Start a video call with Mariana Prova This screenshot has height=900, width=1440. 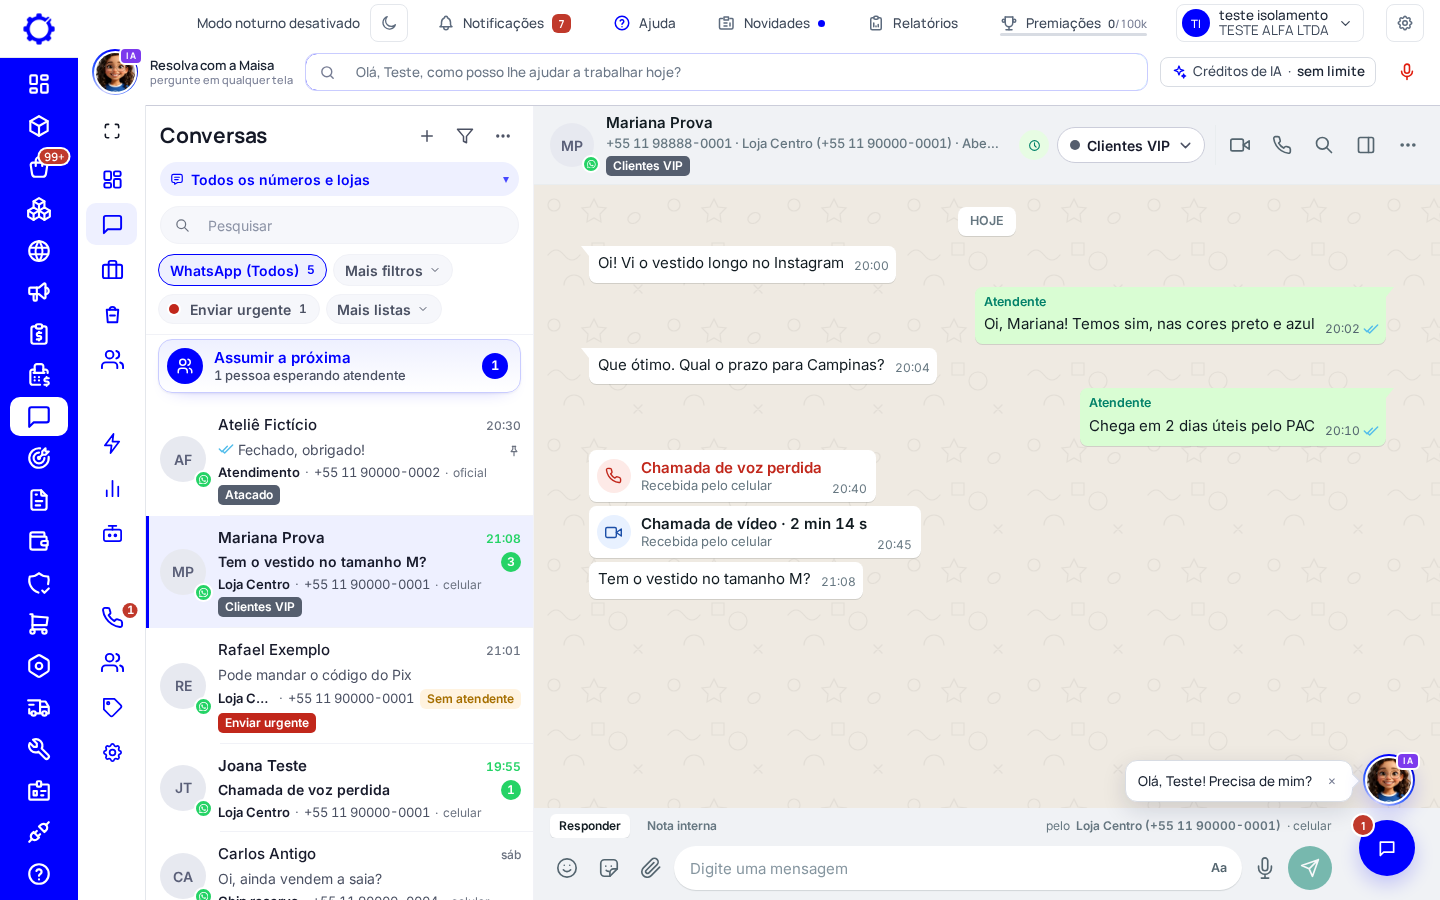pyautogui.click(x=1240, y=145)
